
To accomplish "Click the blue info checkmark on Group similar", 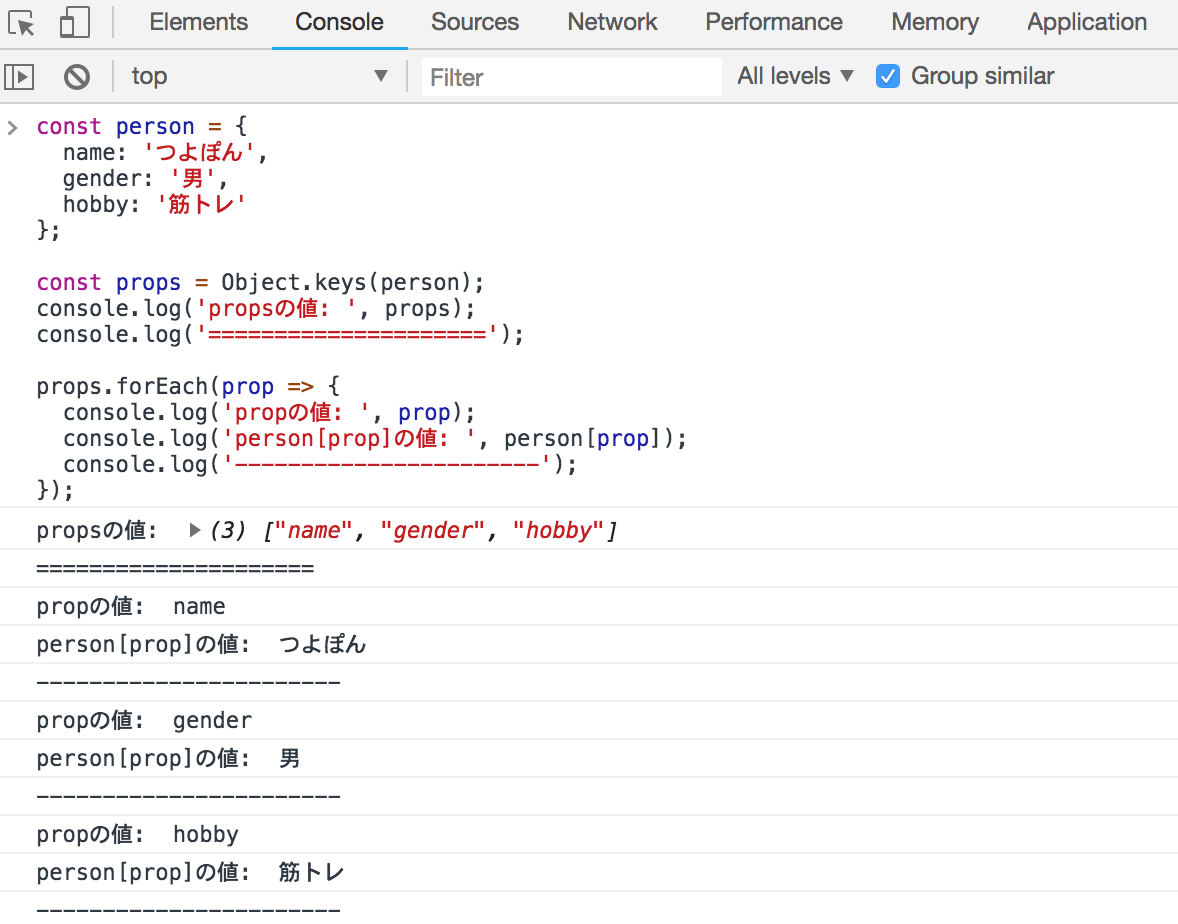I will tap(888, 75).
